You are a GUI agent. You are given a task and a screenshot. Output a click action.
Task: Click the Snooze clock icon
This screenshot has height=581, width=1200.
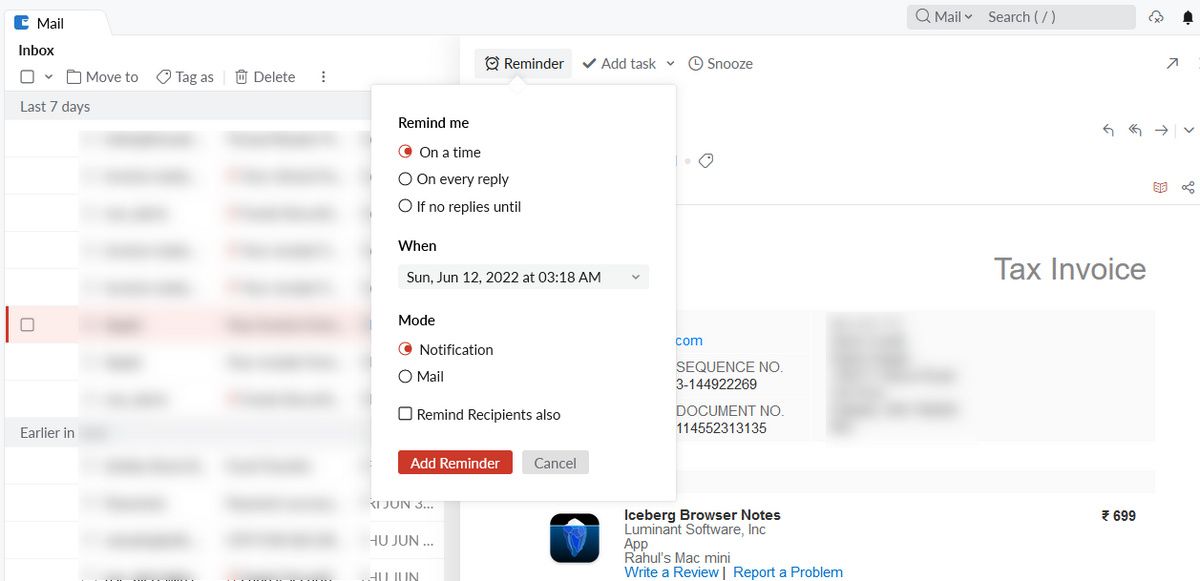[696, 64]
